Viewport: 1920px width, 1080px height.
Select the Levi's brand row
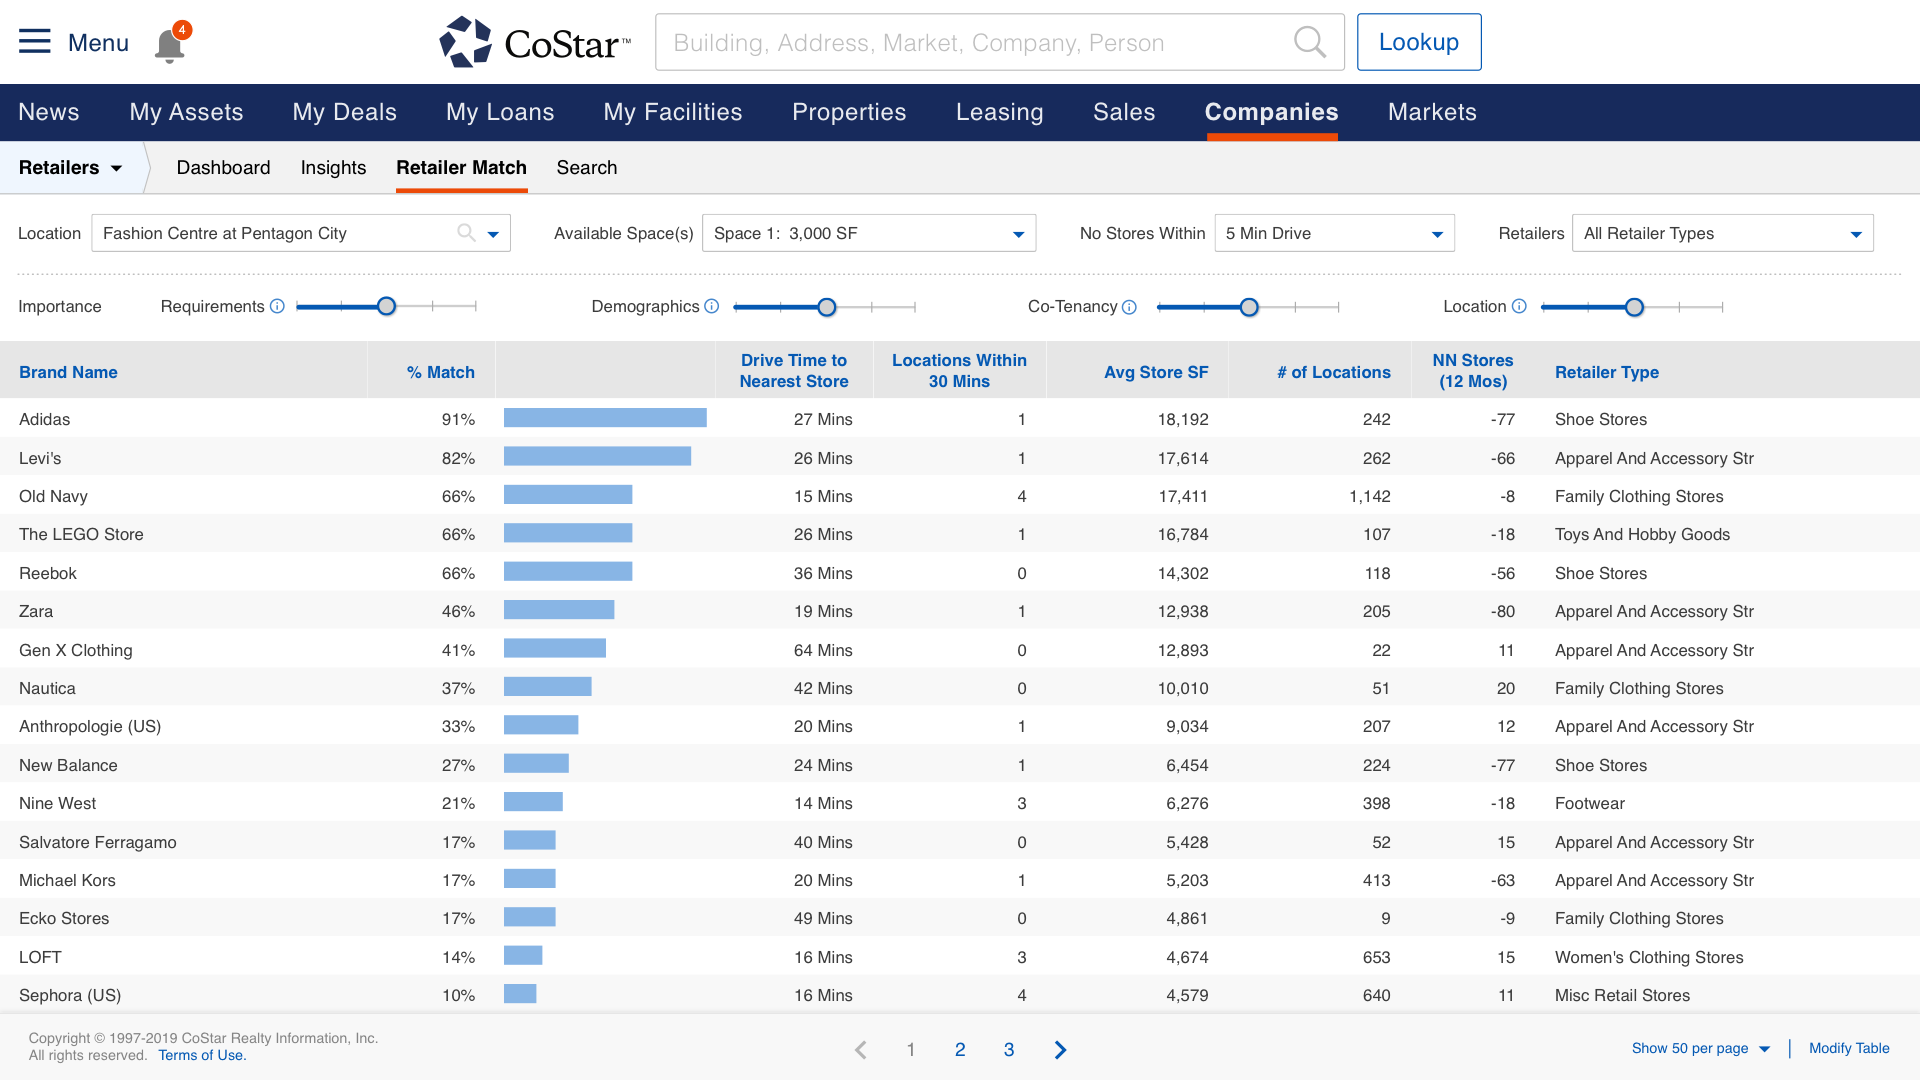[960, 458]
